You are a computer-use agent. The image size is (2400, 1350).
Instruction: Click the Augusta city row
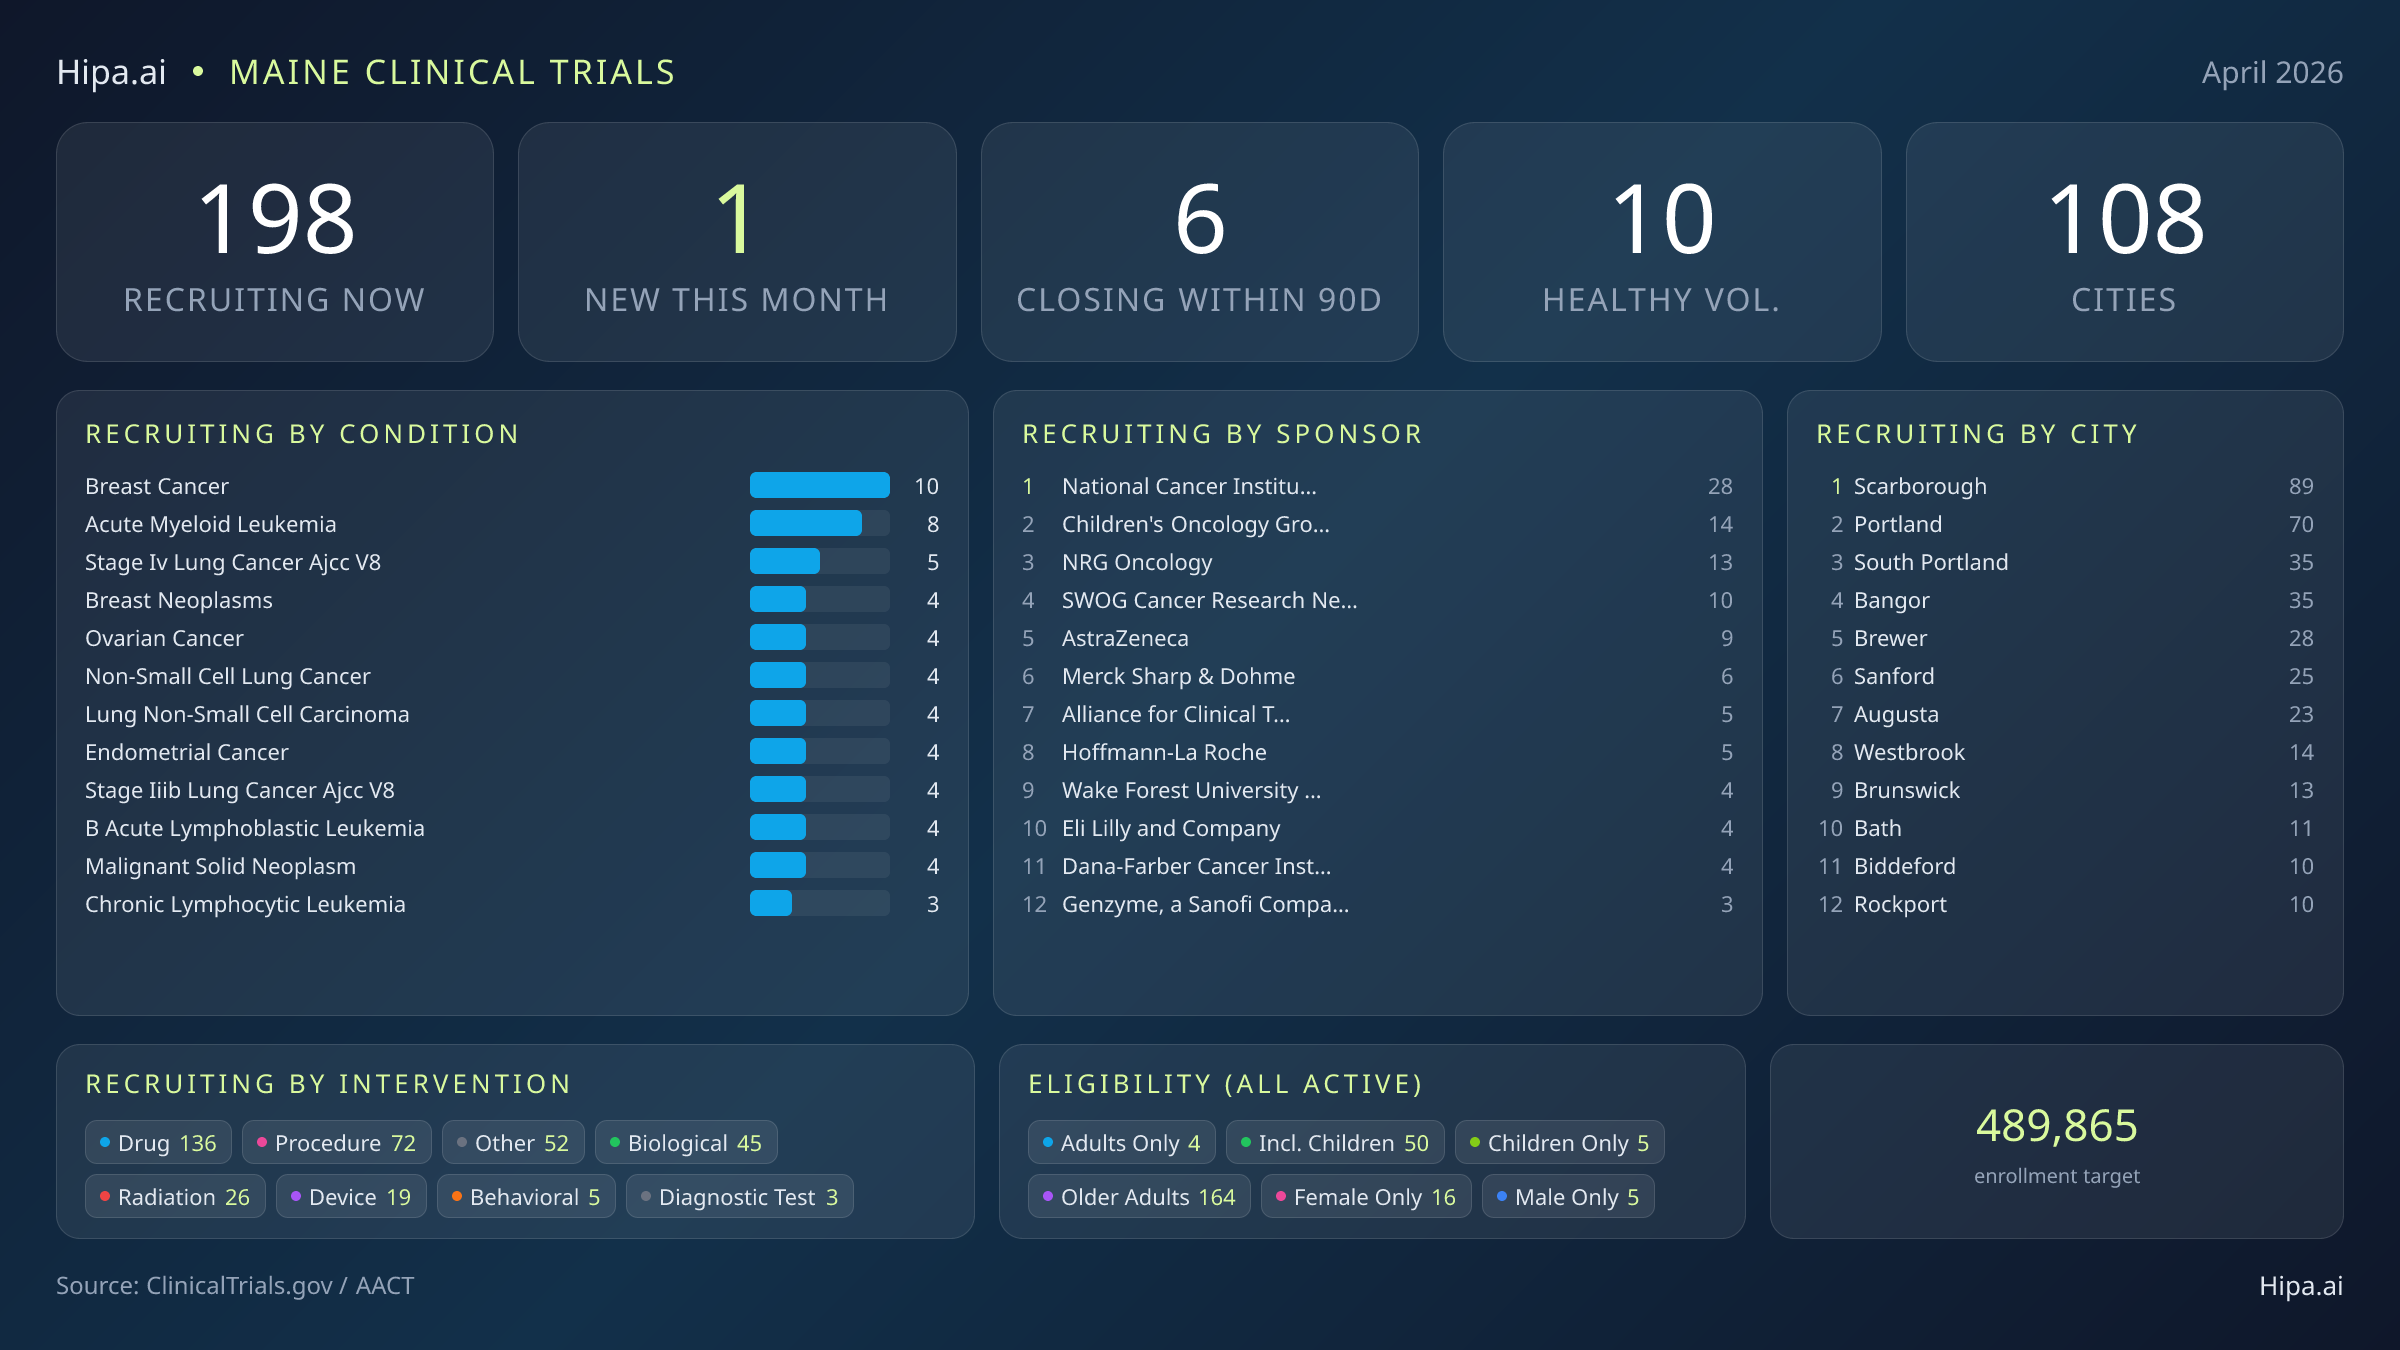[x=2065, y=714]
